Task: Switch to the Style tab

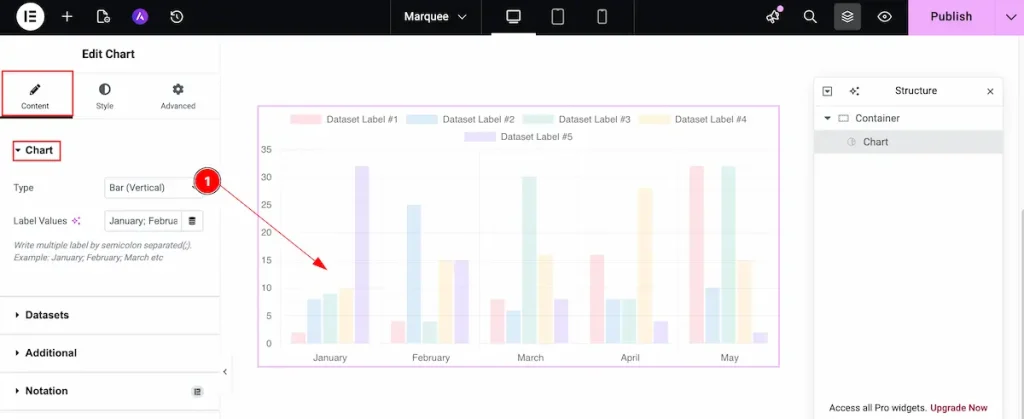Action: pyautogui.click(x=105, y=96)
